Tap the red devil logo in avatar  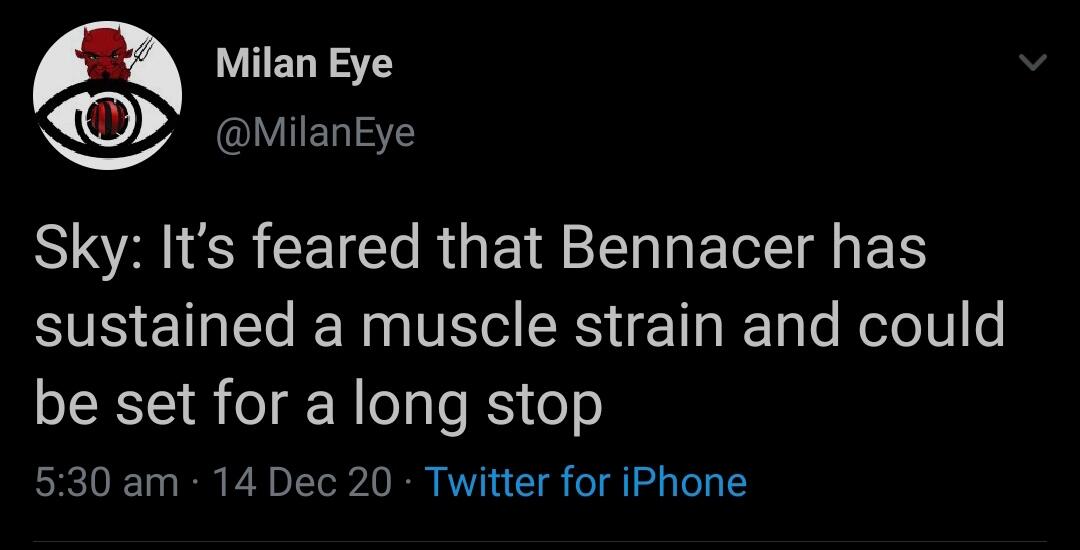(103, 55)
